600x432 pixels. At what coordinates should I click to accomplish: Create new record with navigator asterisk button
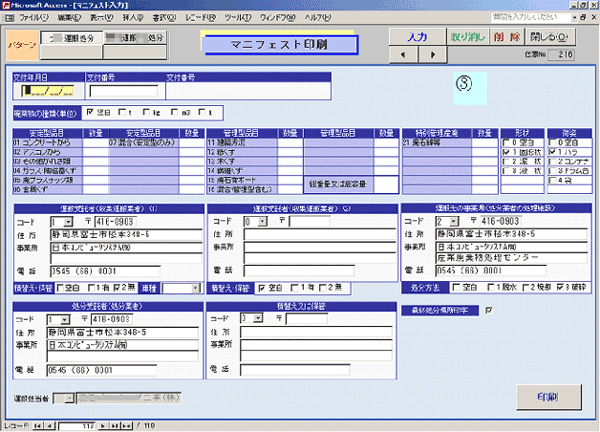(127, 425)
